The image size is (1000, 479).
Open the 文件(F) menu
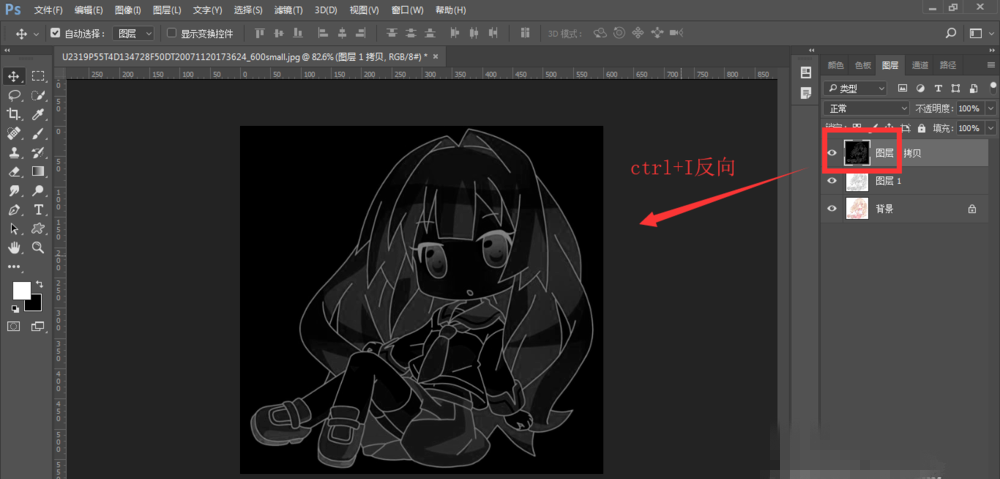(x=48, y=10)
